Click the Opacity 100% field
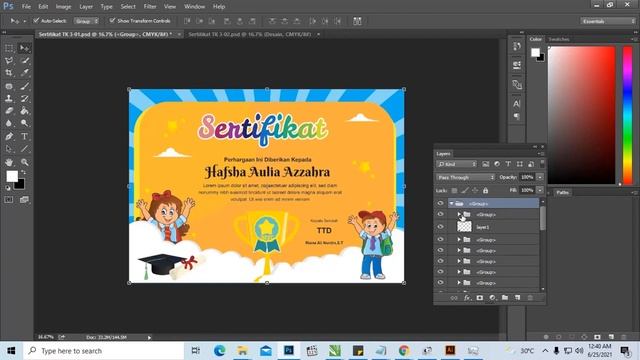 (x=527, y=177)
